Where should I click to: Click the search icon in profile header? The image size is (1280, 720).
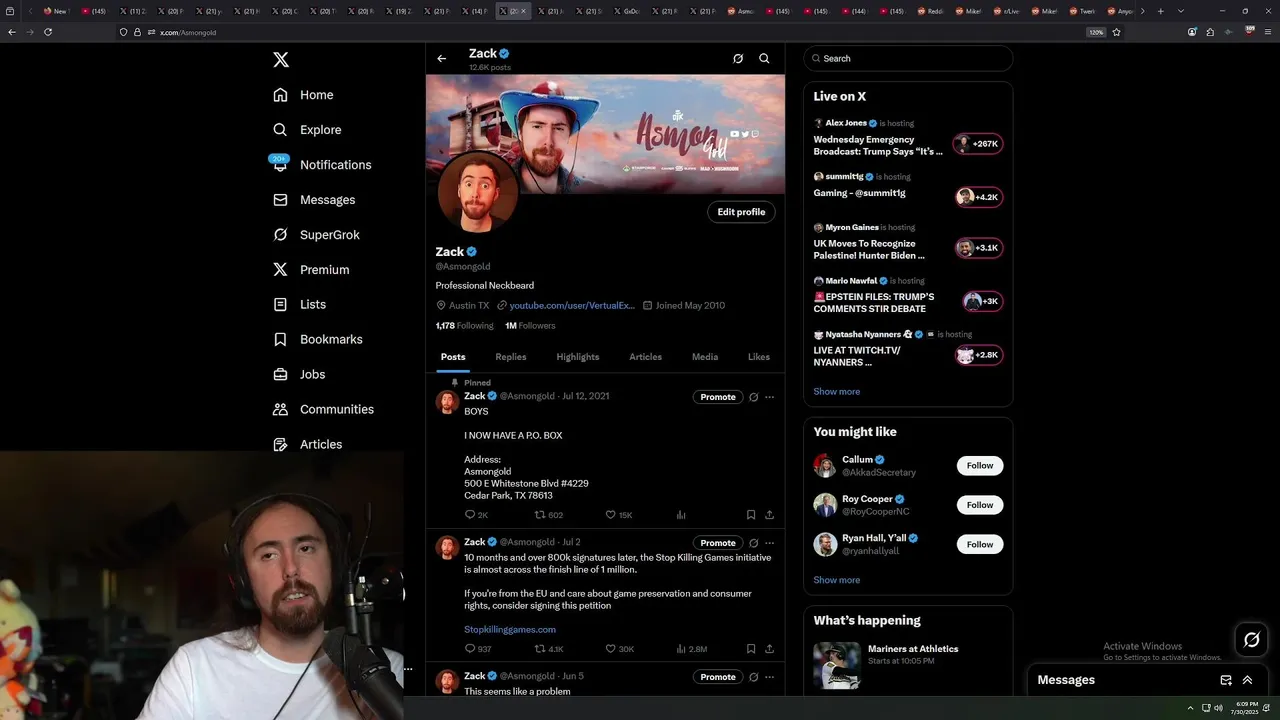coord(764,59)
